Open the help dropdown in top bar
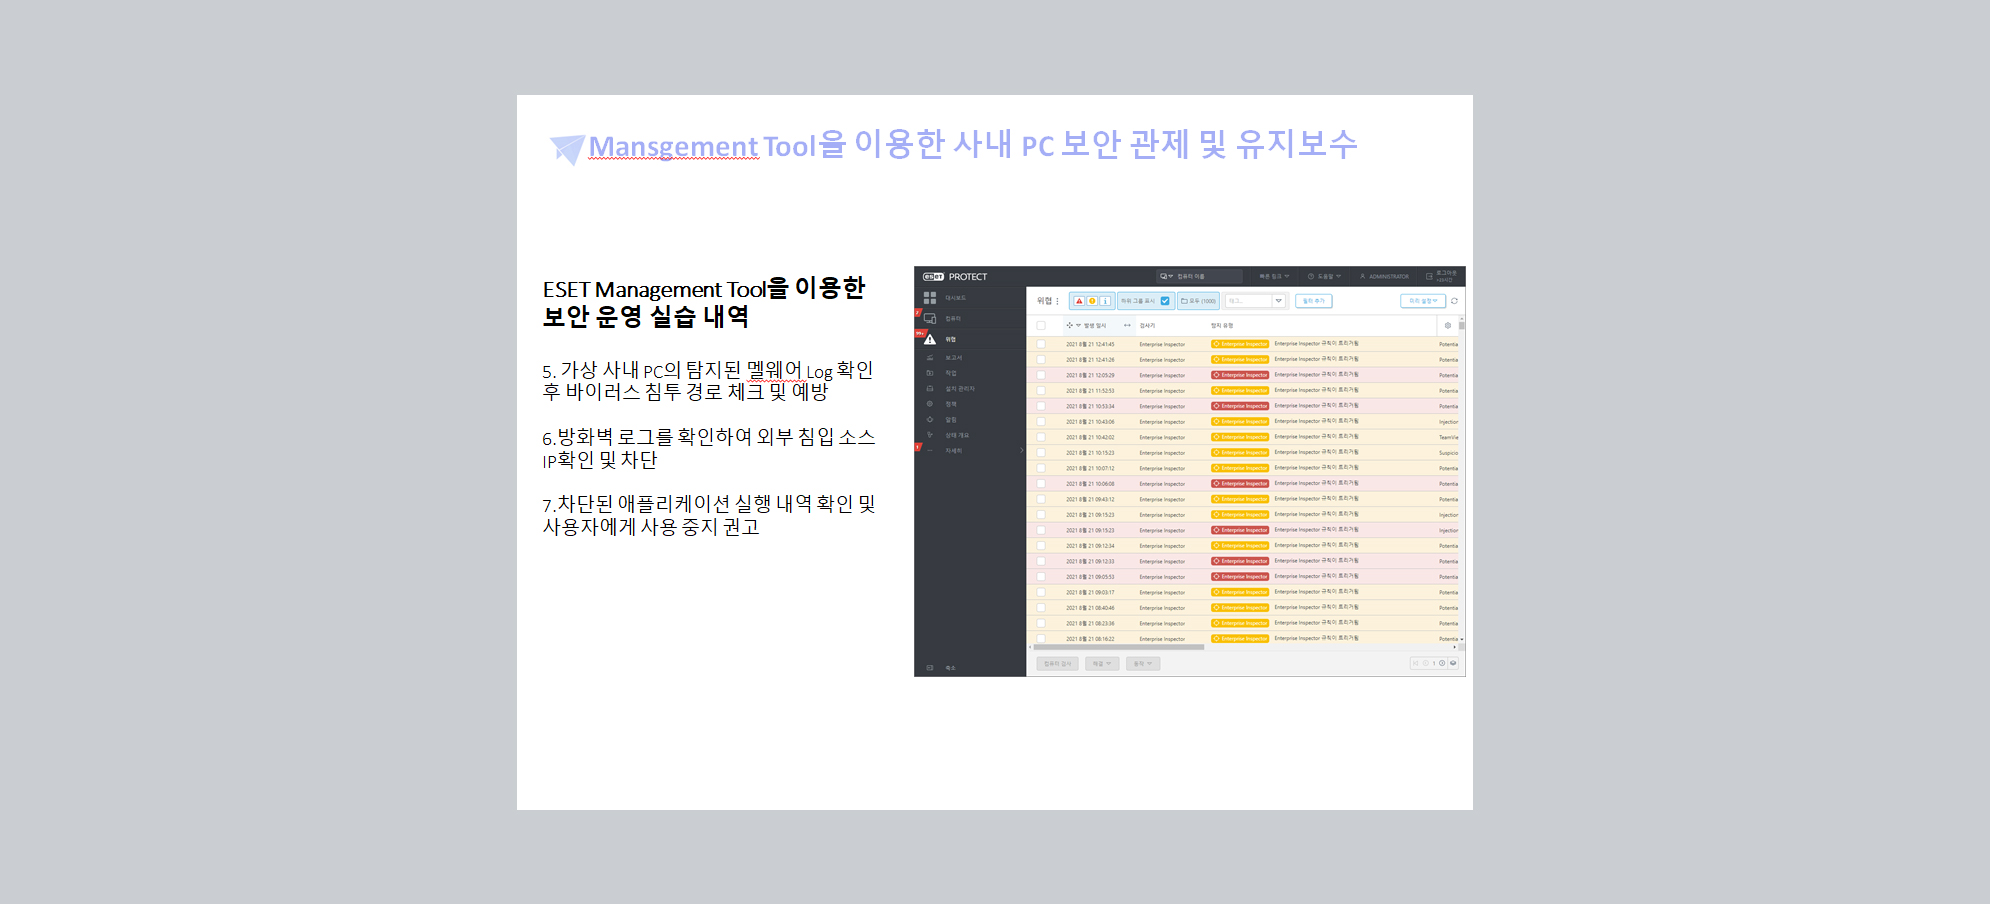The image size is (1990, 904). coord(1325,277)
